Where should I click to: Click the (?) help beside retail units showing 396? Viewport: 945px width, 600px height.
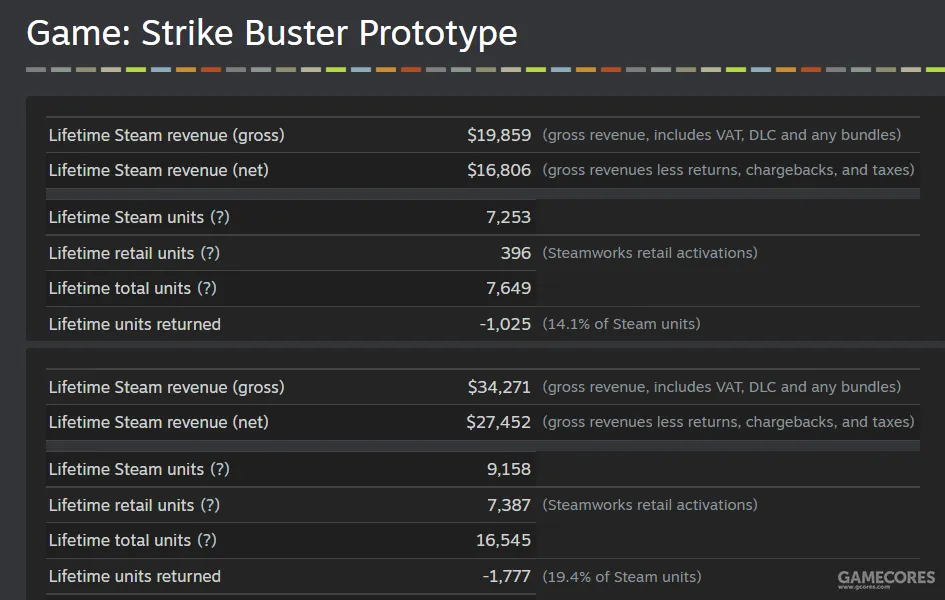[x=209, y=253]
